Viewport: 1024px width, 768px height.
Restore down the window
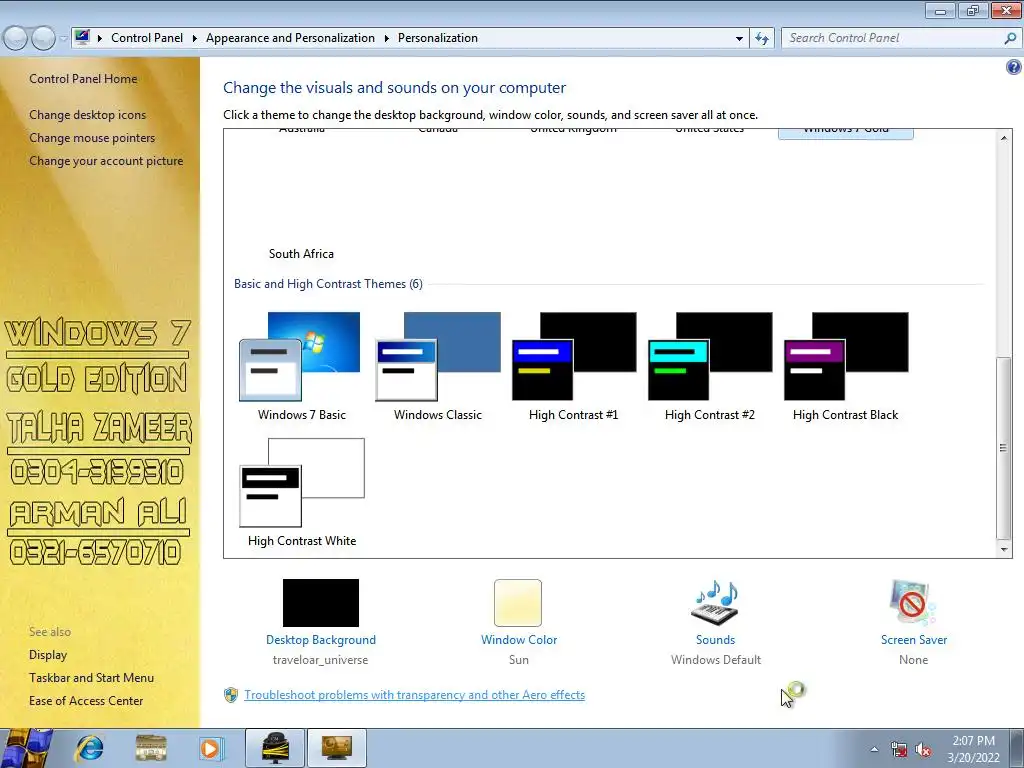973,10
